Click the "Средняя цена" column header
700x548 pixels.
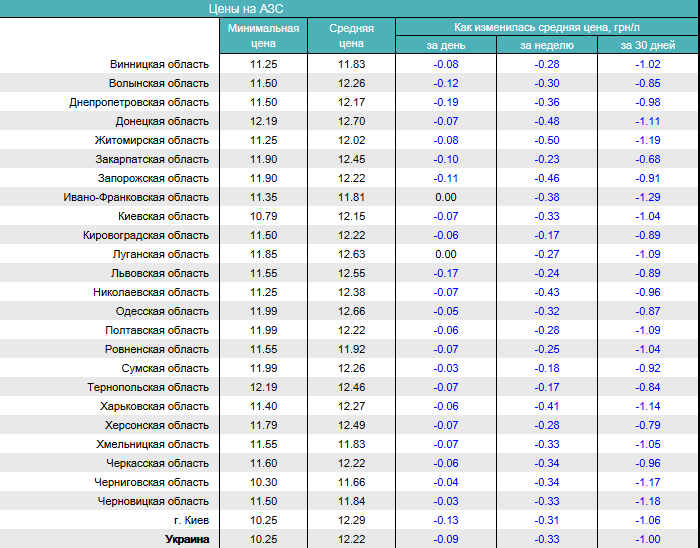tap(351, 36)
